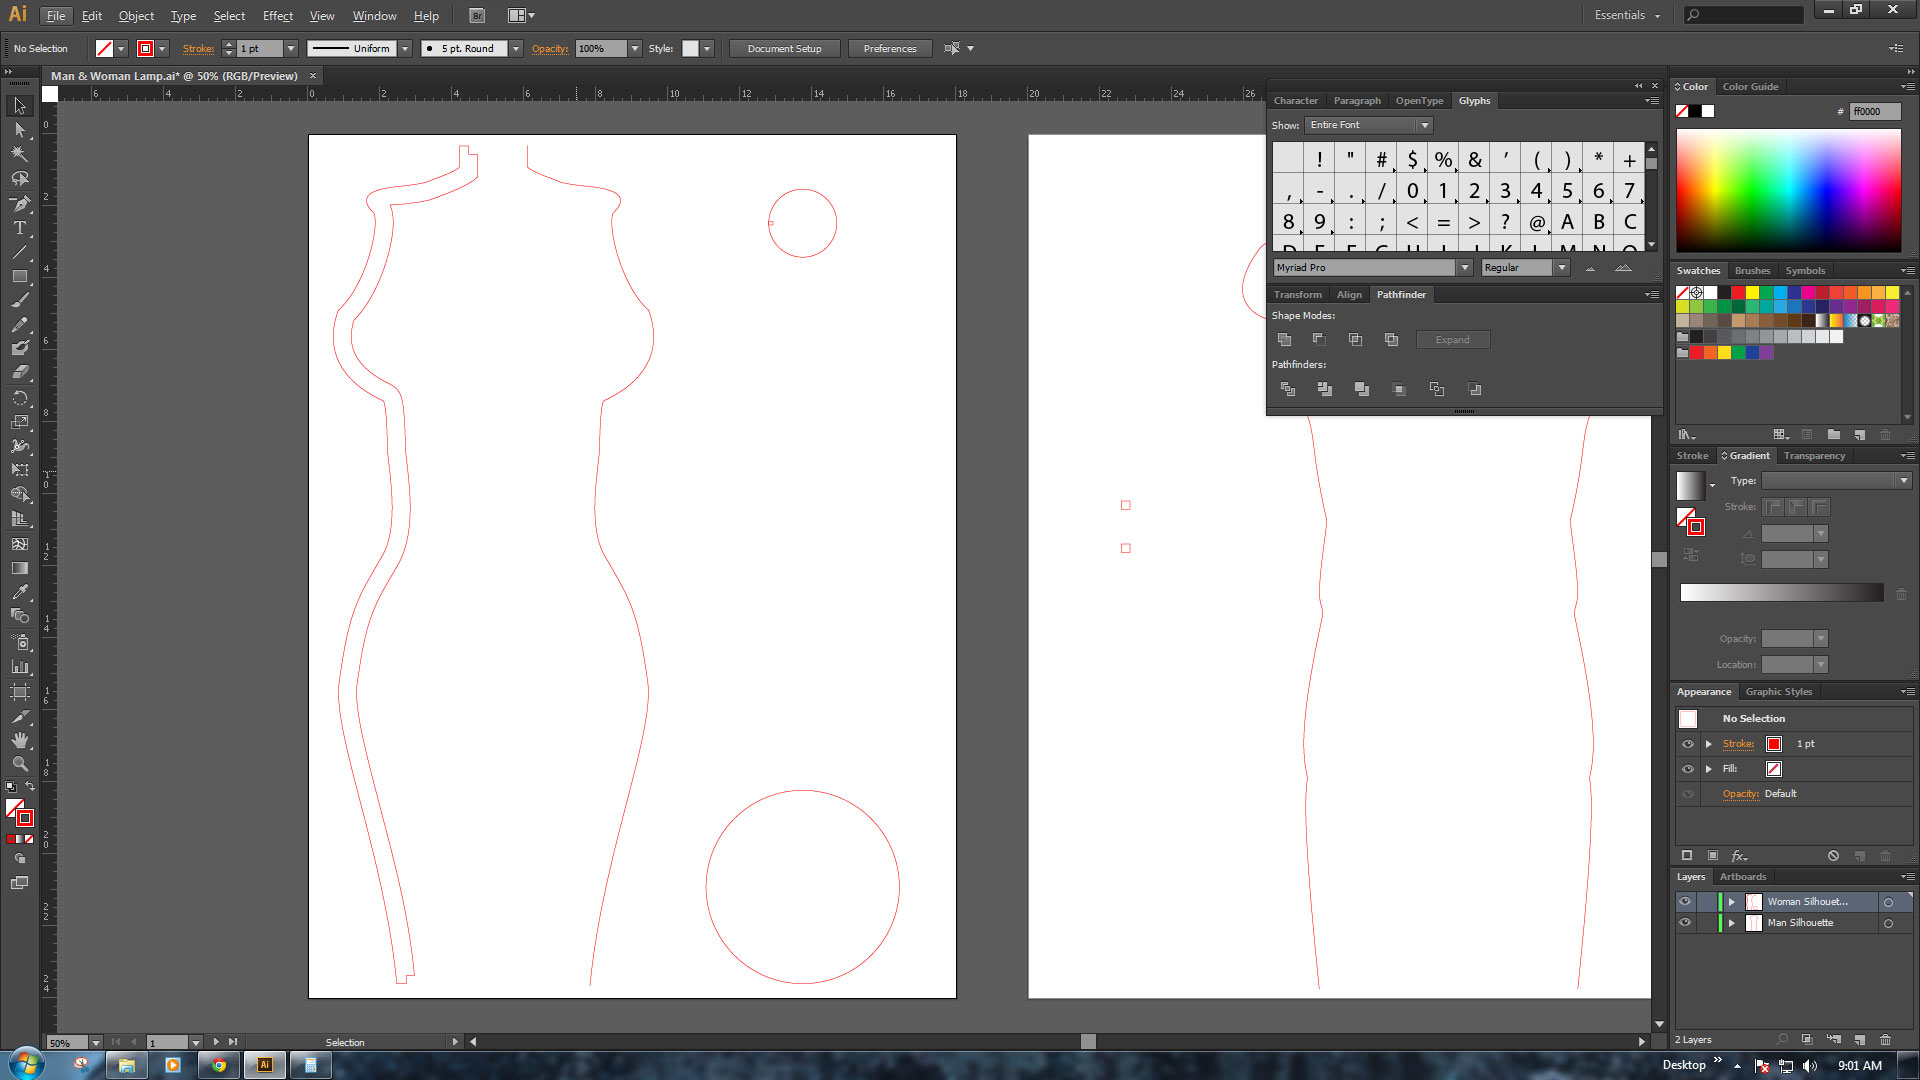This screenshot has height=1080, width=1920.
Task: Select the Eraser tool
Action: tap(20, 372)
